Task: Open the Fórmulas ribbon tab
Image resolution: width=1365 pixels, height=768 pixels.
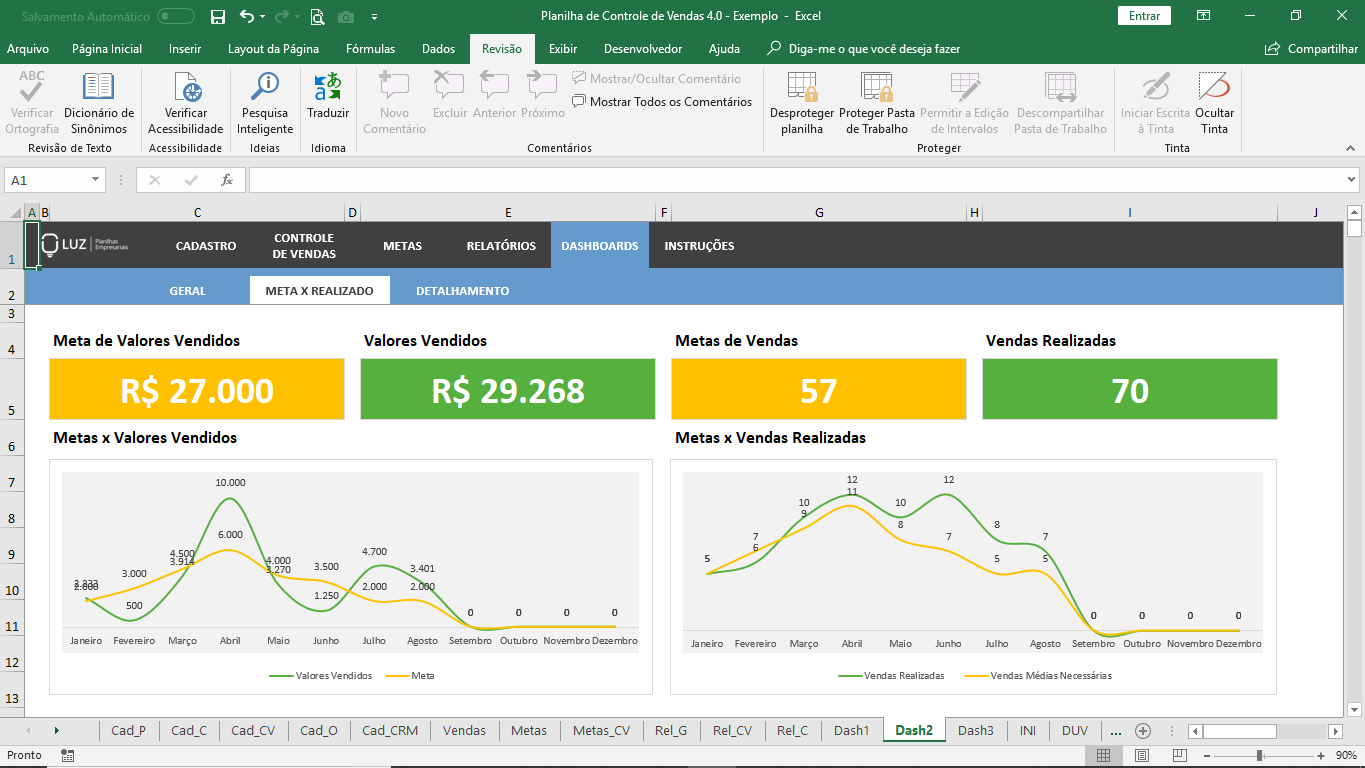Action: point(370,48)
